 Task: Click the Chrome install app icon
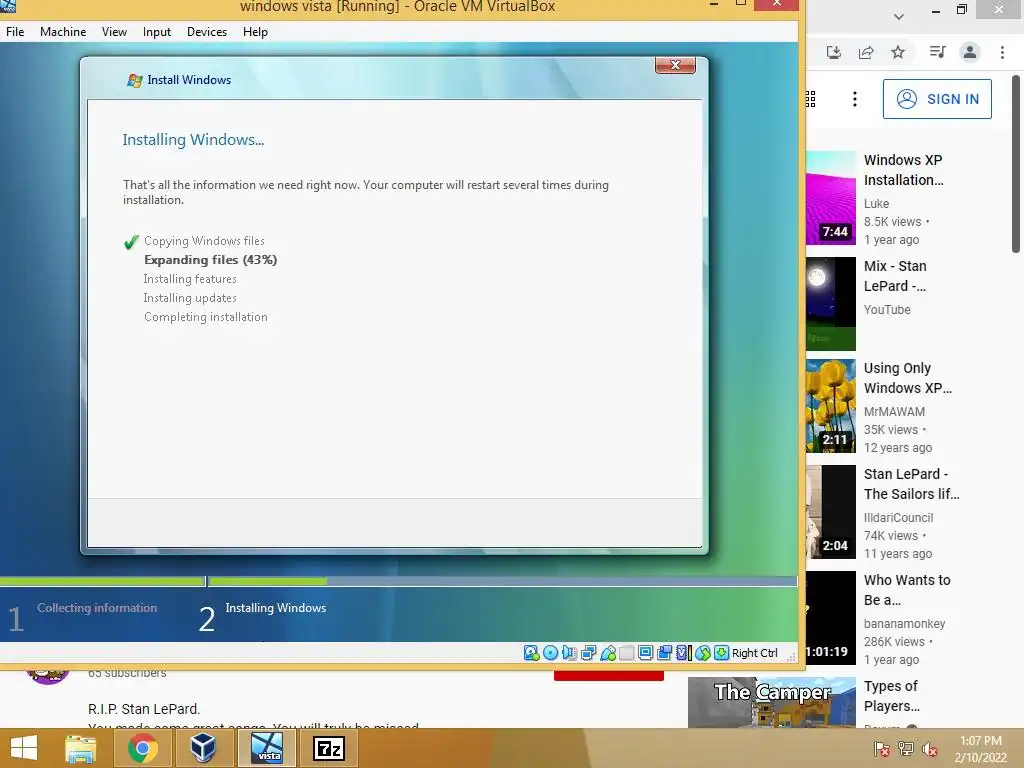(x=834, y=52)
